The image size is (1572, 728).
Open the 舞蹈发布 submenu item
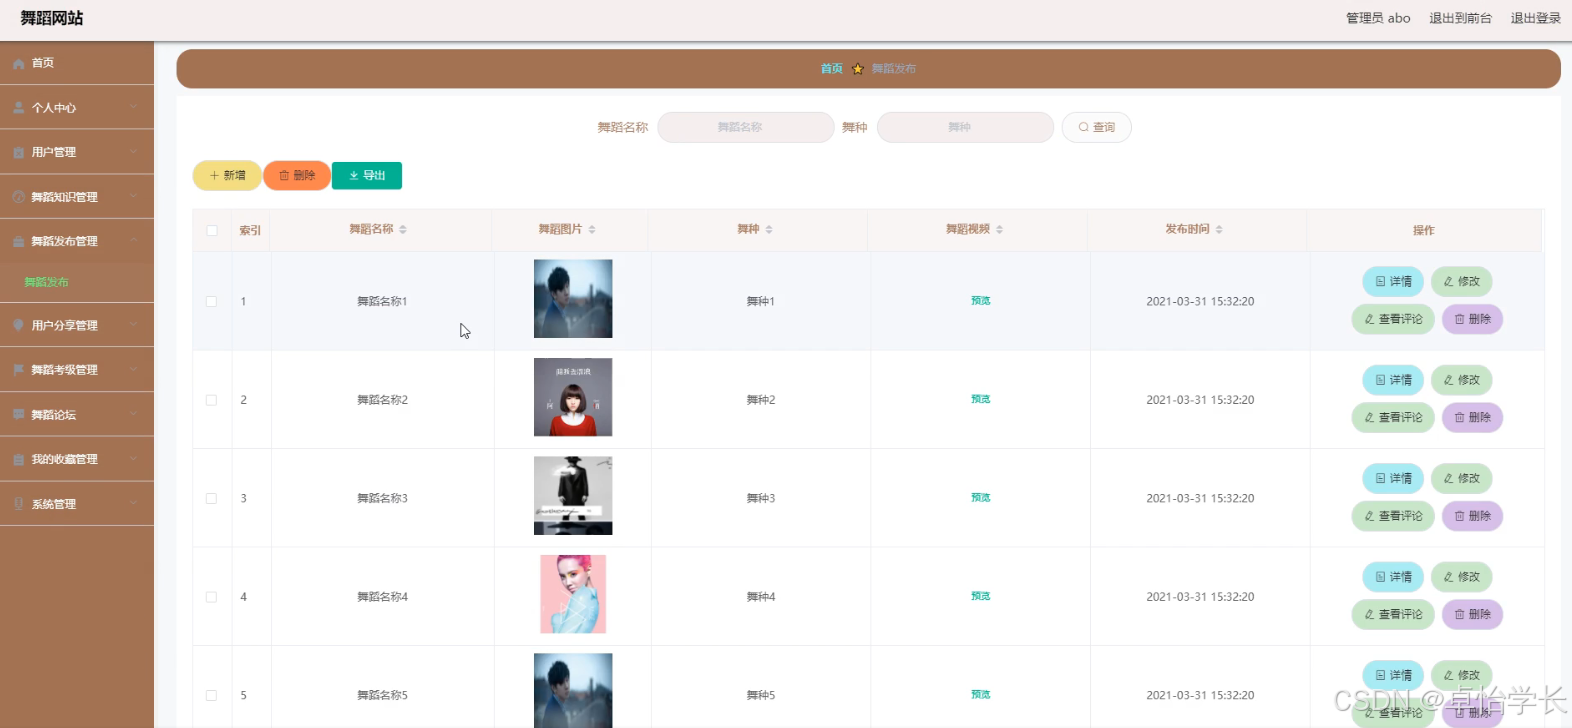click(46, 282)
